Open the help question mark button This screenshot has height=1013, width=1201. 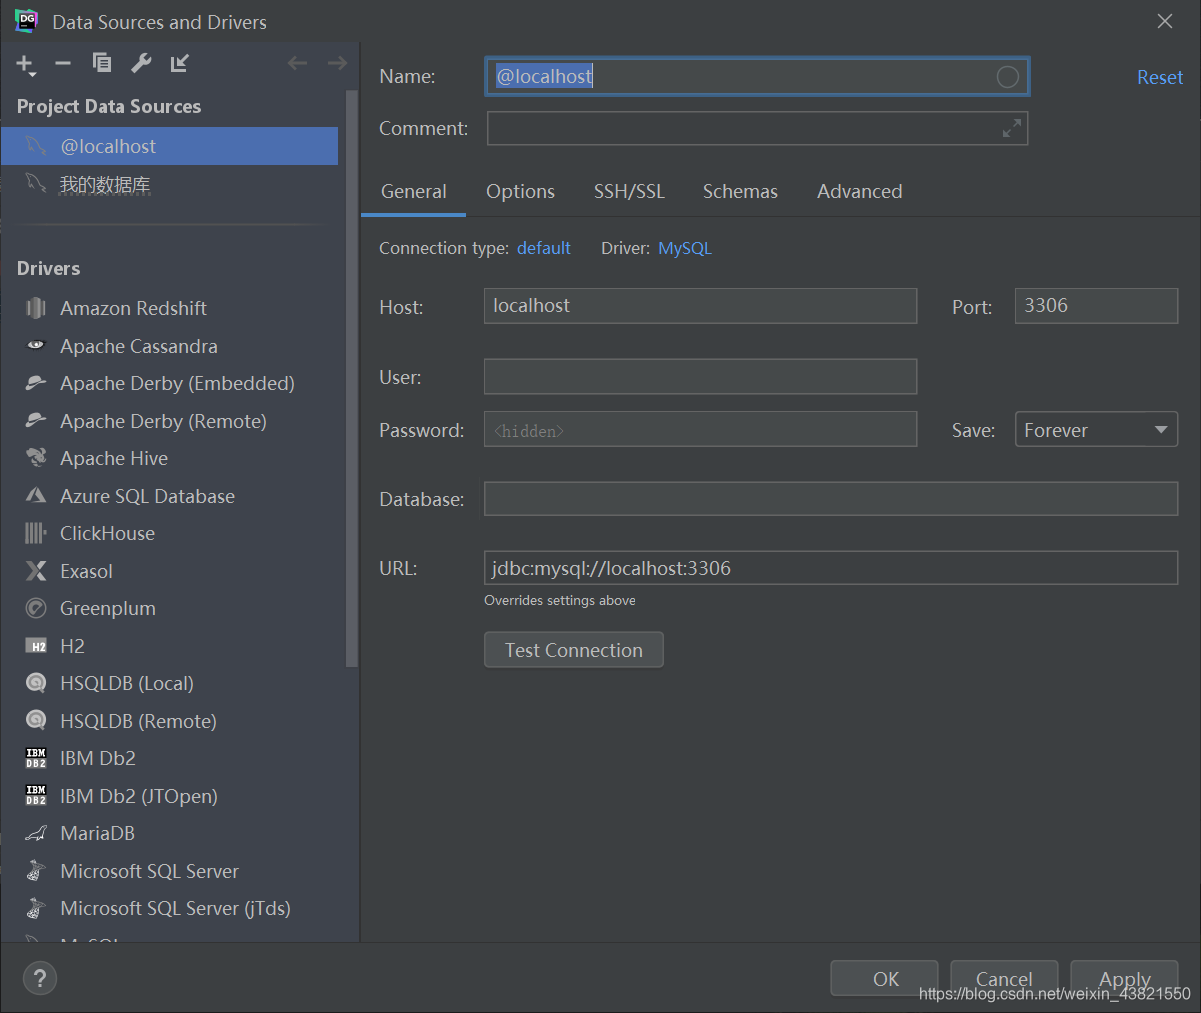click(x=40, y=978)
